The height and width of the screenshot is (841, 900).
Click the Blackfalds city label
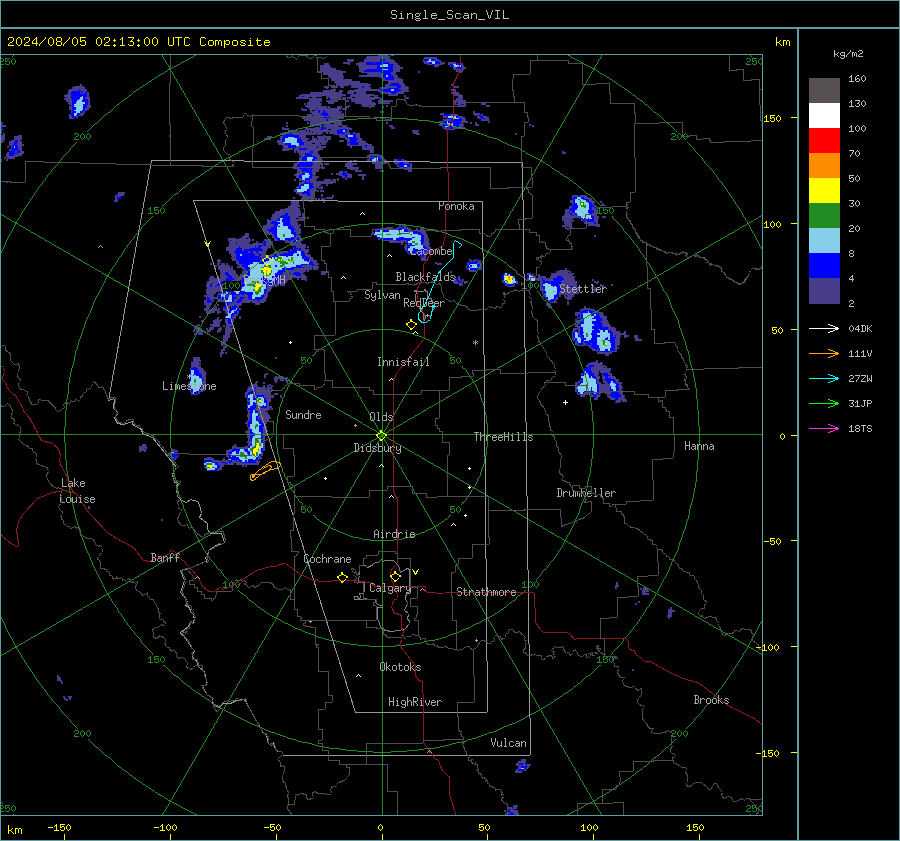pos(425,277)
